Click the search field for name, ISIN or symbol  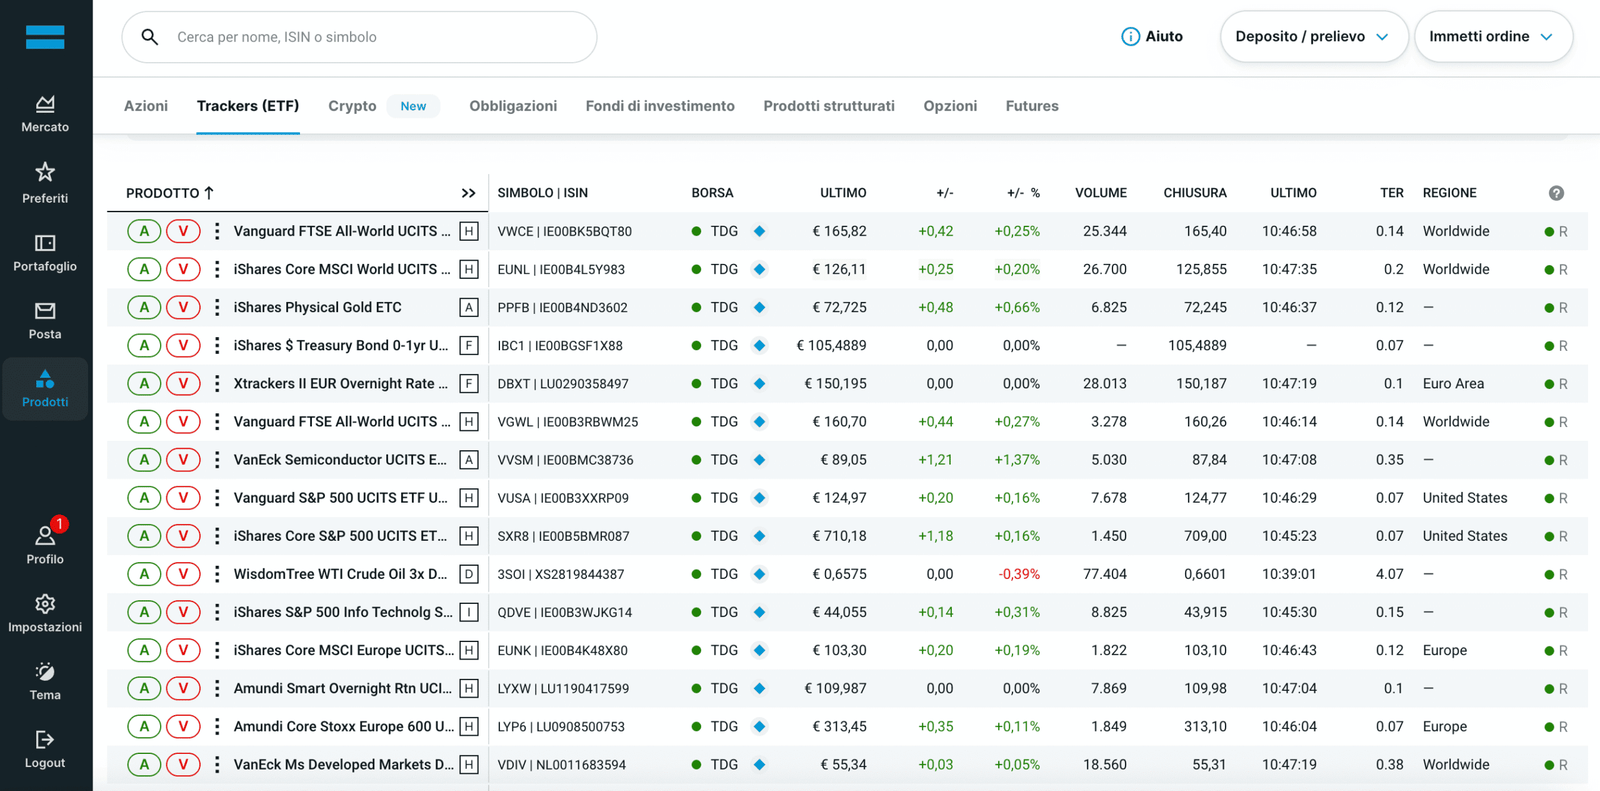360,37
